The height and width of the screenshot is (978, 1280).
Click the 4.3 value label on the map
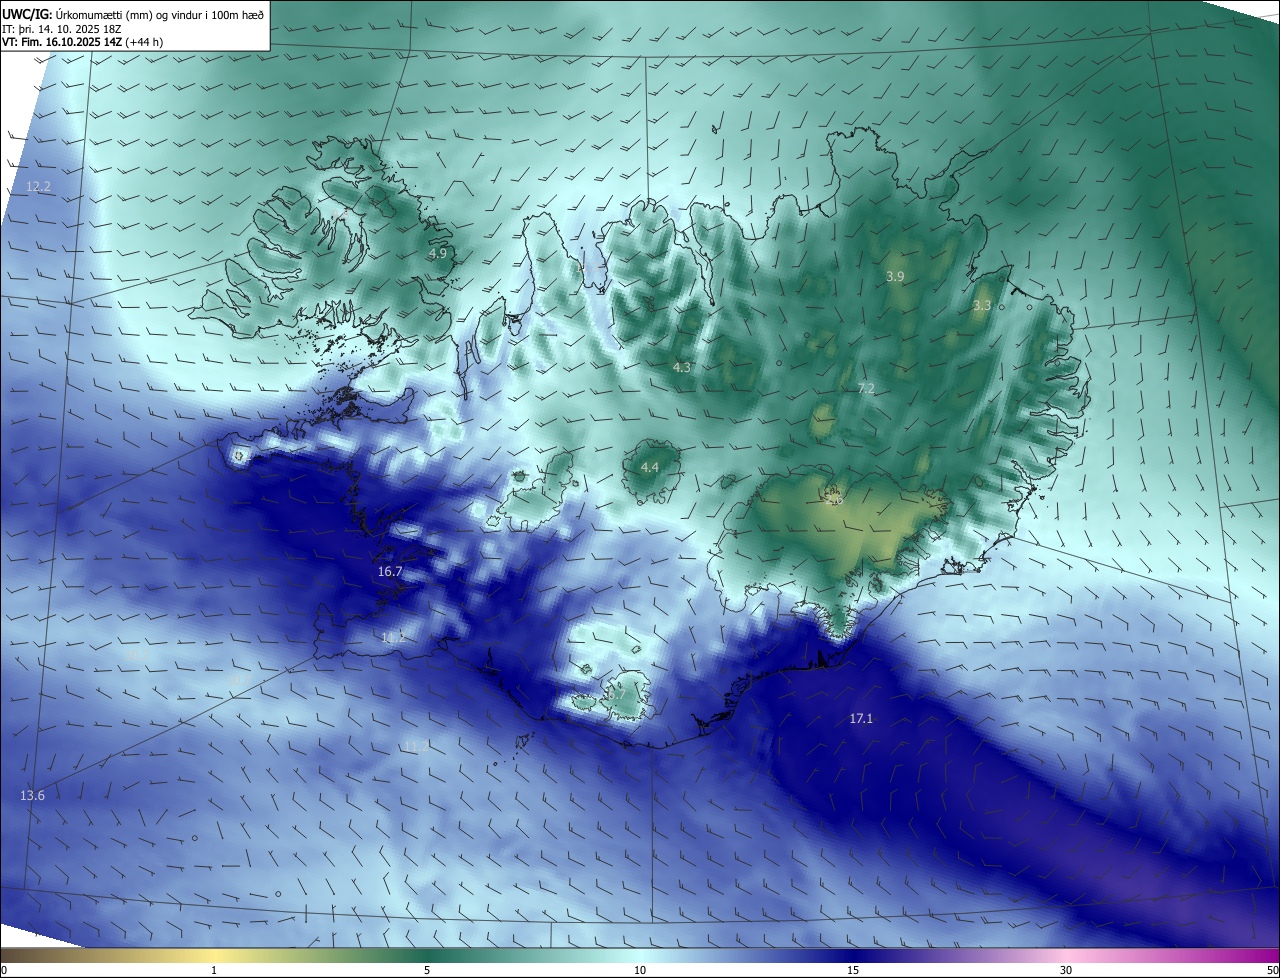[681, 368]
